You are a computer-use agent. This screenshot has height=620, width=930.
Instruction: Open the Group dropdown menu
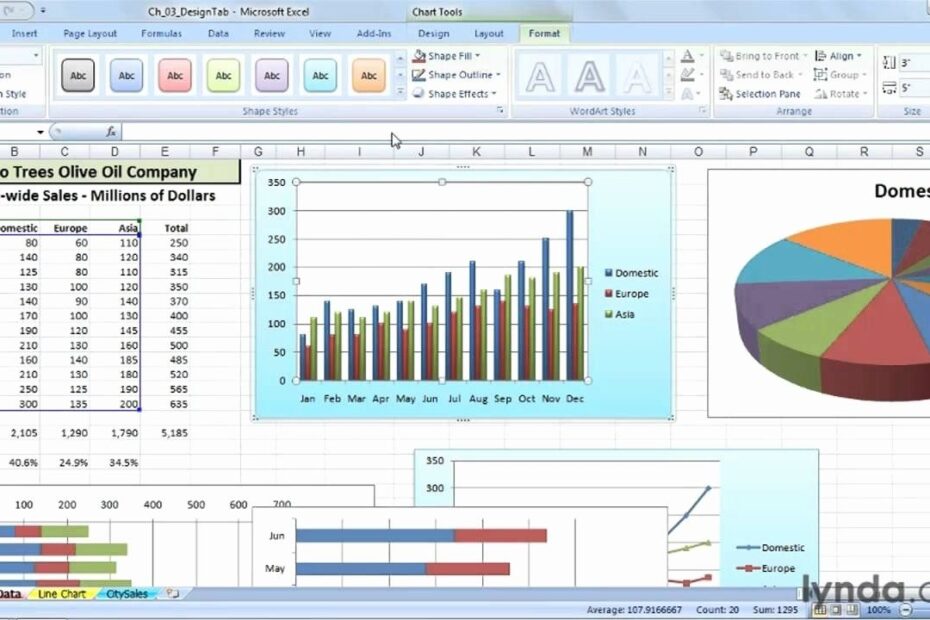pyautogui.click(x=841, y=74)
